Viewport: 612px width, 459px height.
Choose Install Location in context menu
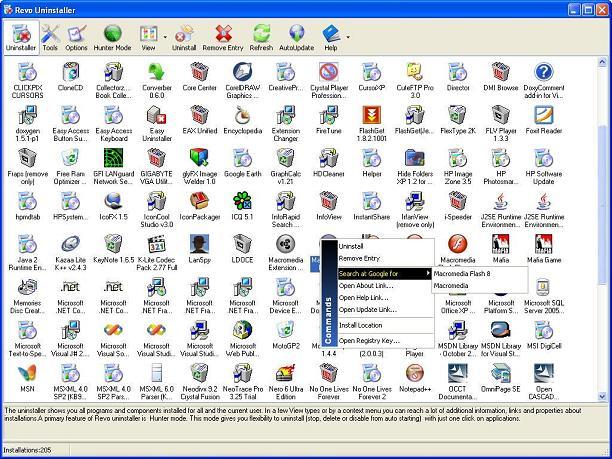coord(385,325)
